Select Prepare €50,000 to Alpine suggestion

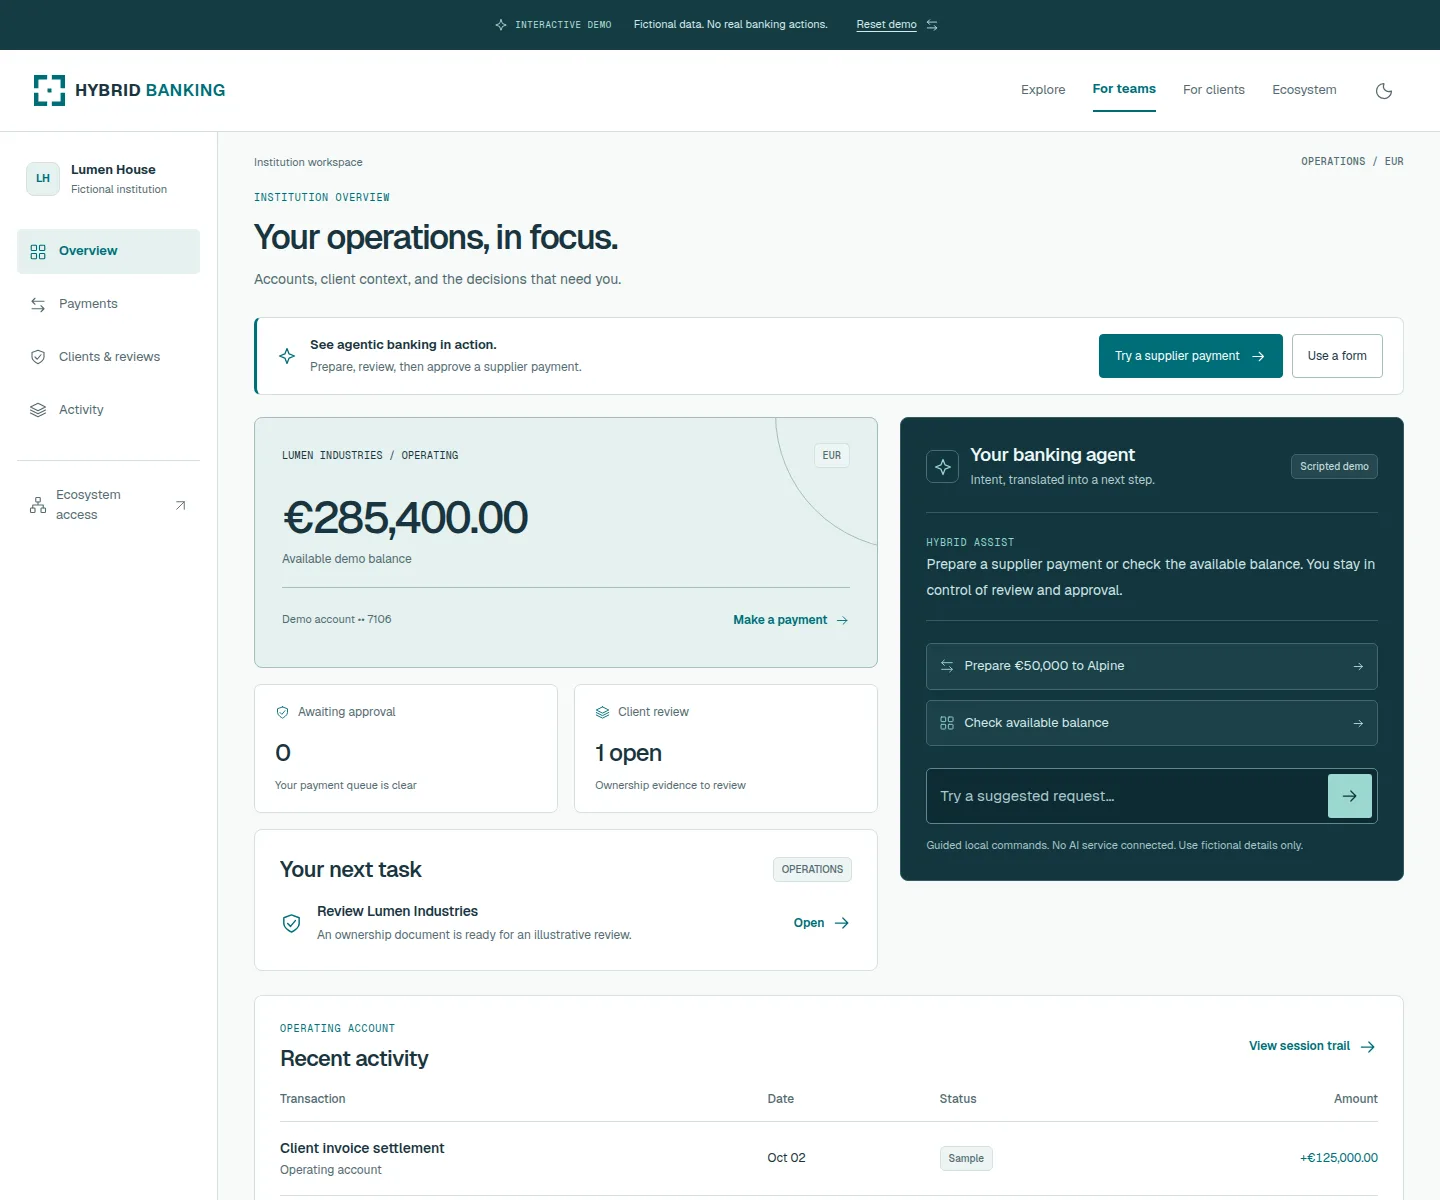click(x=1151, y=666)
